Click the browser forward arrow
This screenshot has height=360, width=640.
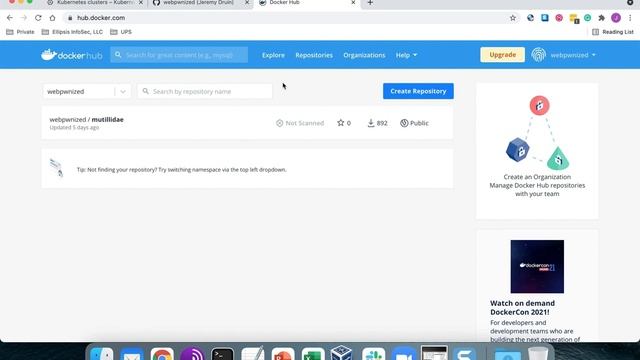coord(24,18)
